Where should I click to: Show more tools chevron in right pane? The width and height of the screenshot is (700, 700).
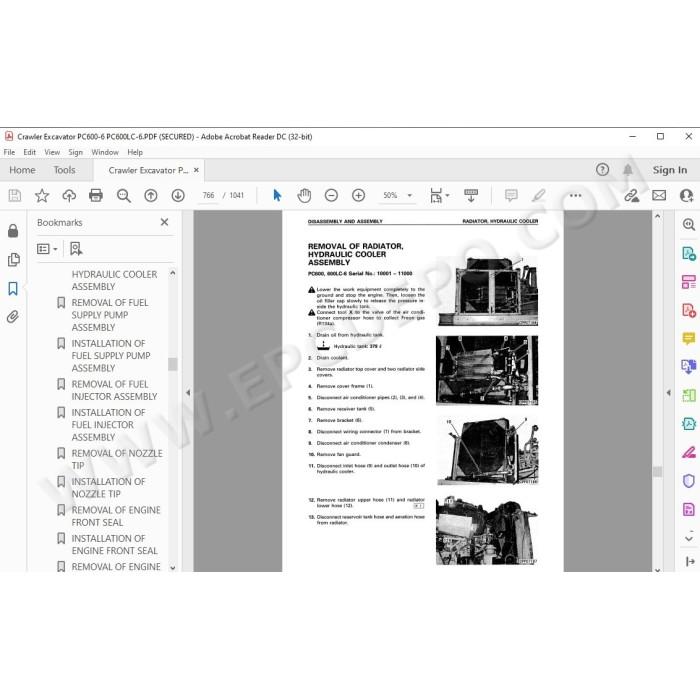coord(689,539)
